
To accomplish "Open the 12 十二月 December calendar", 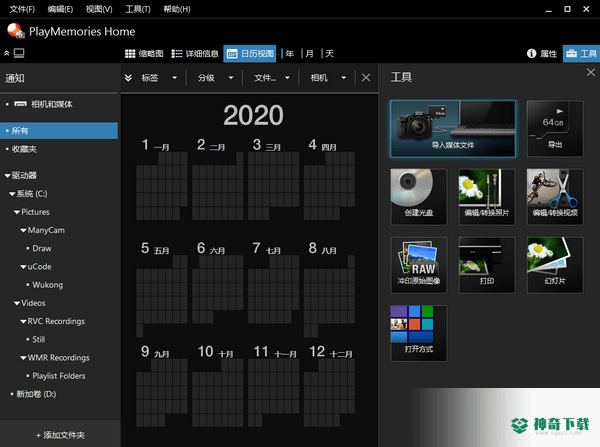I will tap(329, 386).
